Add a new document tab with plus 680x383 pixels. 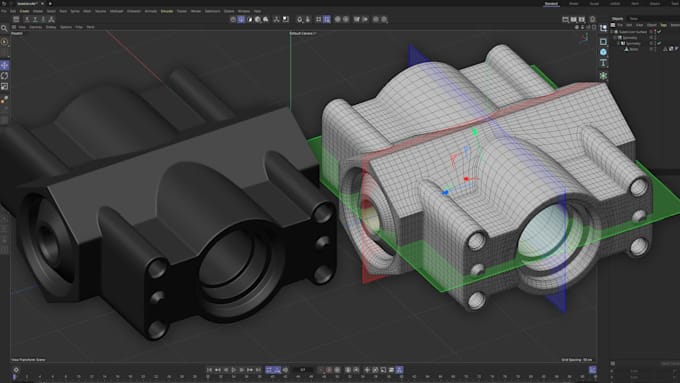coord(50,4)
